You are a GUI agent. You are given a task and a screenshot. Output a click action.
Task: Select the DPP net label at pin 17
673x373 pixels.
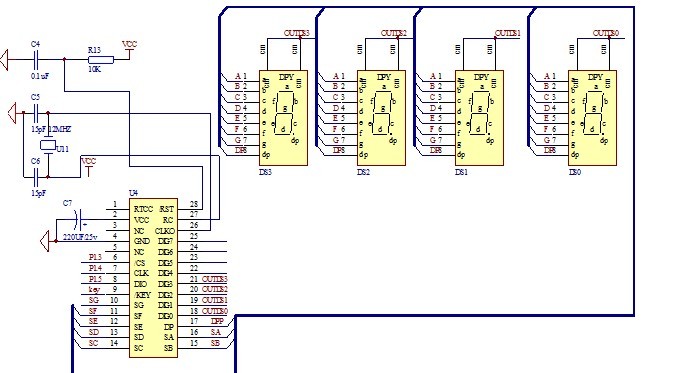click(217, 321)
